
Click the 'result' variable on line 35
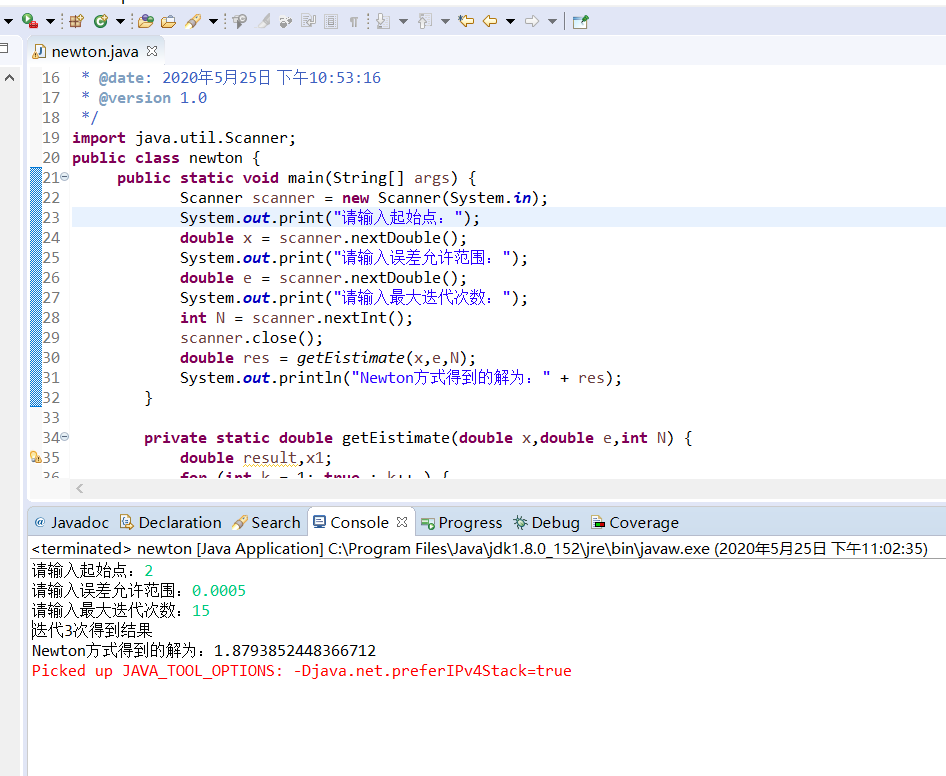pyautogui.click(x=270, y=458)
